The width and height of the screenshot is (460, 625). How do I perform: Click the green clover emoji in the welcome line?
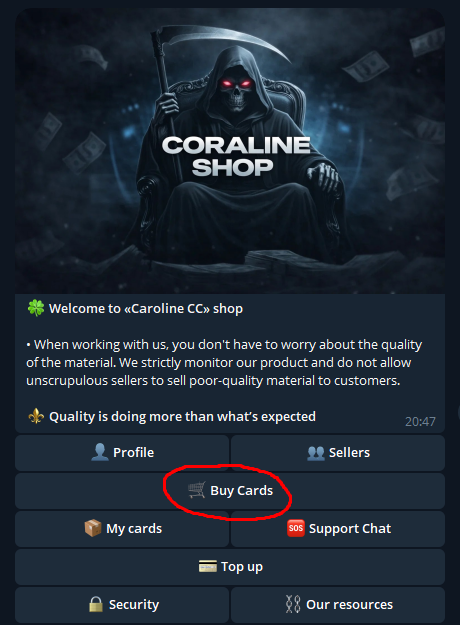click(36, 308)
